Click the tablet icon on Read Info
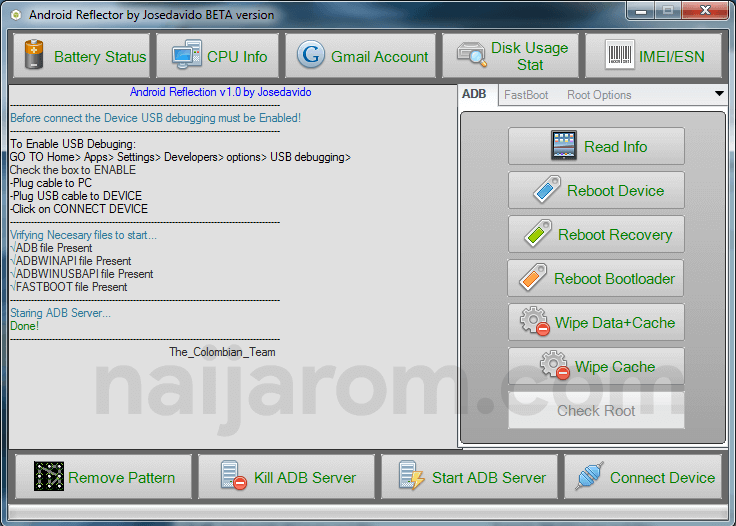 [x=564, y=145]
